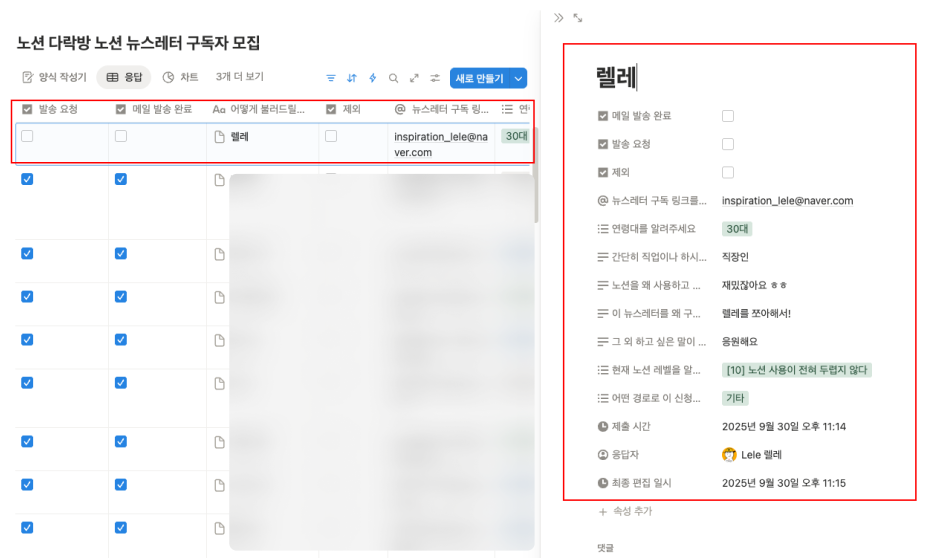Tick 메일 발송 완료 checkbox in the 렐레 table row
This screenshot has width=934, height=558.
pyautogui.click(x=121, y=136)
